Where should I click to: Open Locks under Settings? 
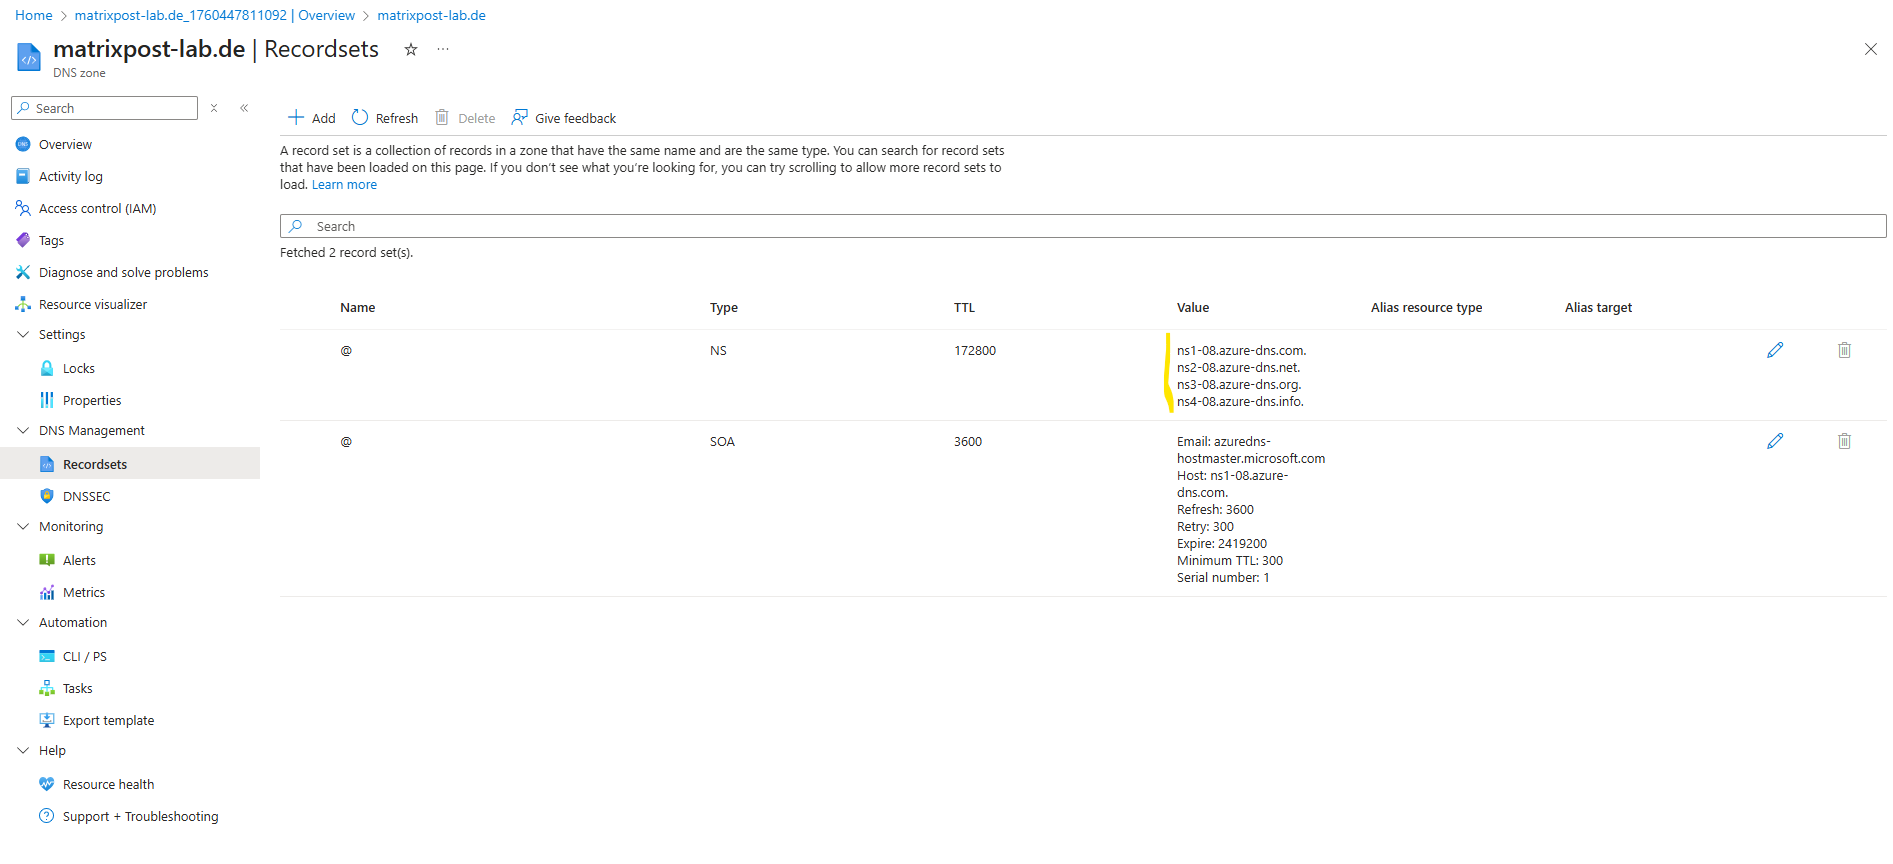79,369
